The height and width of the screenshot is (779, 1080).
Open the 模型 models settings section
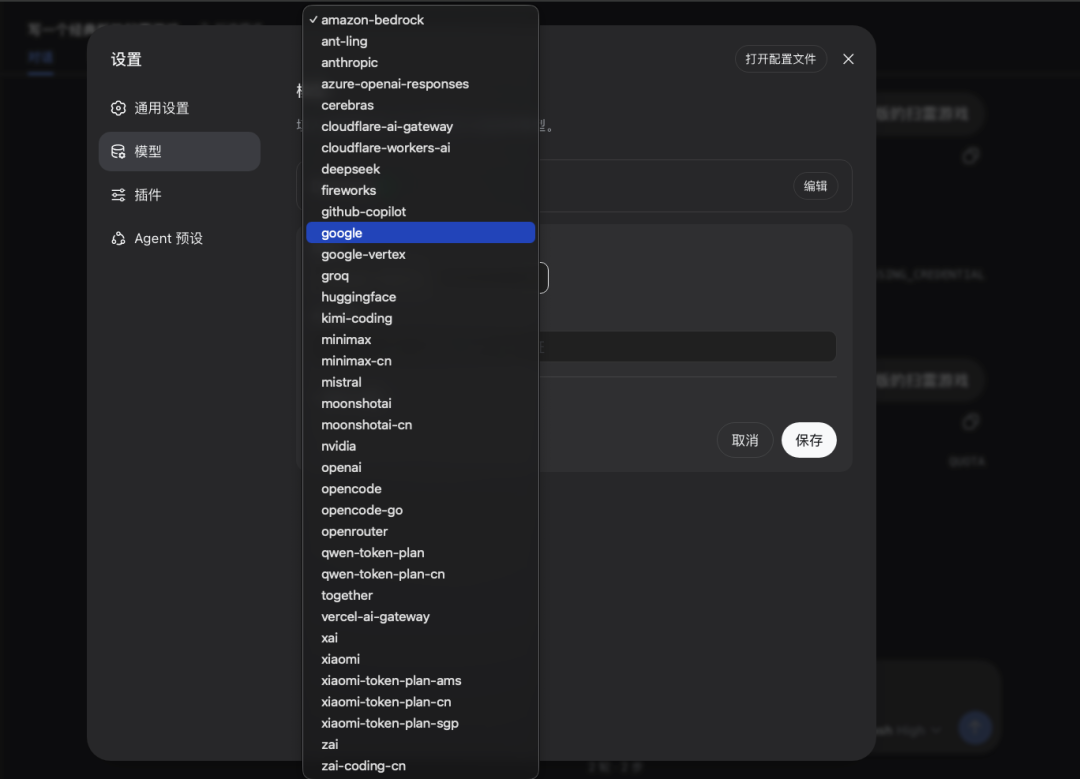click(179, 152)
